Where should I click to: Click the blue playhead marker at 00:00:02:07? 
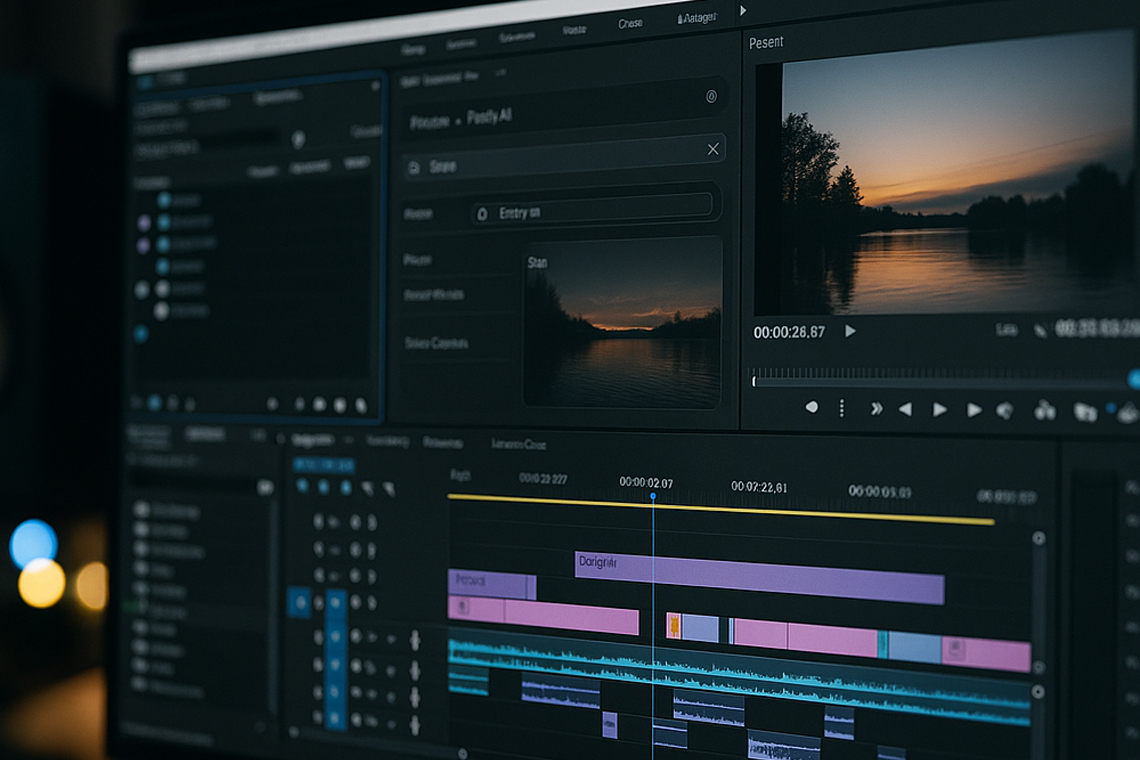[653, 496]
